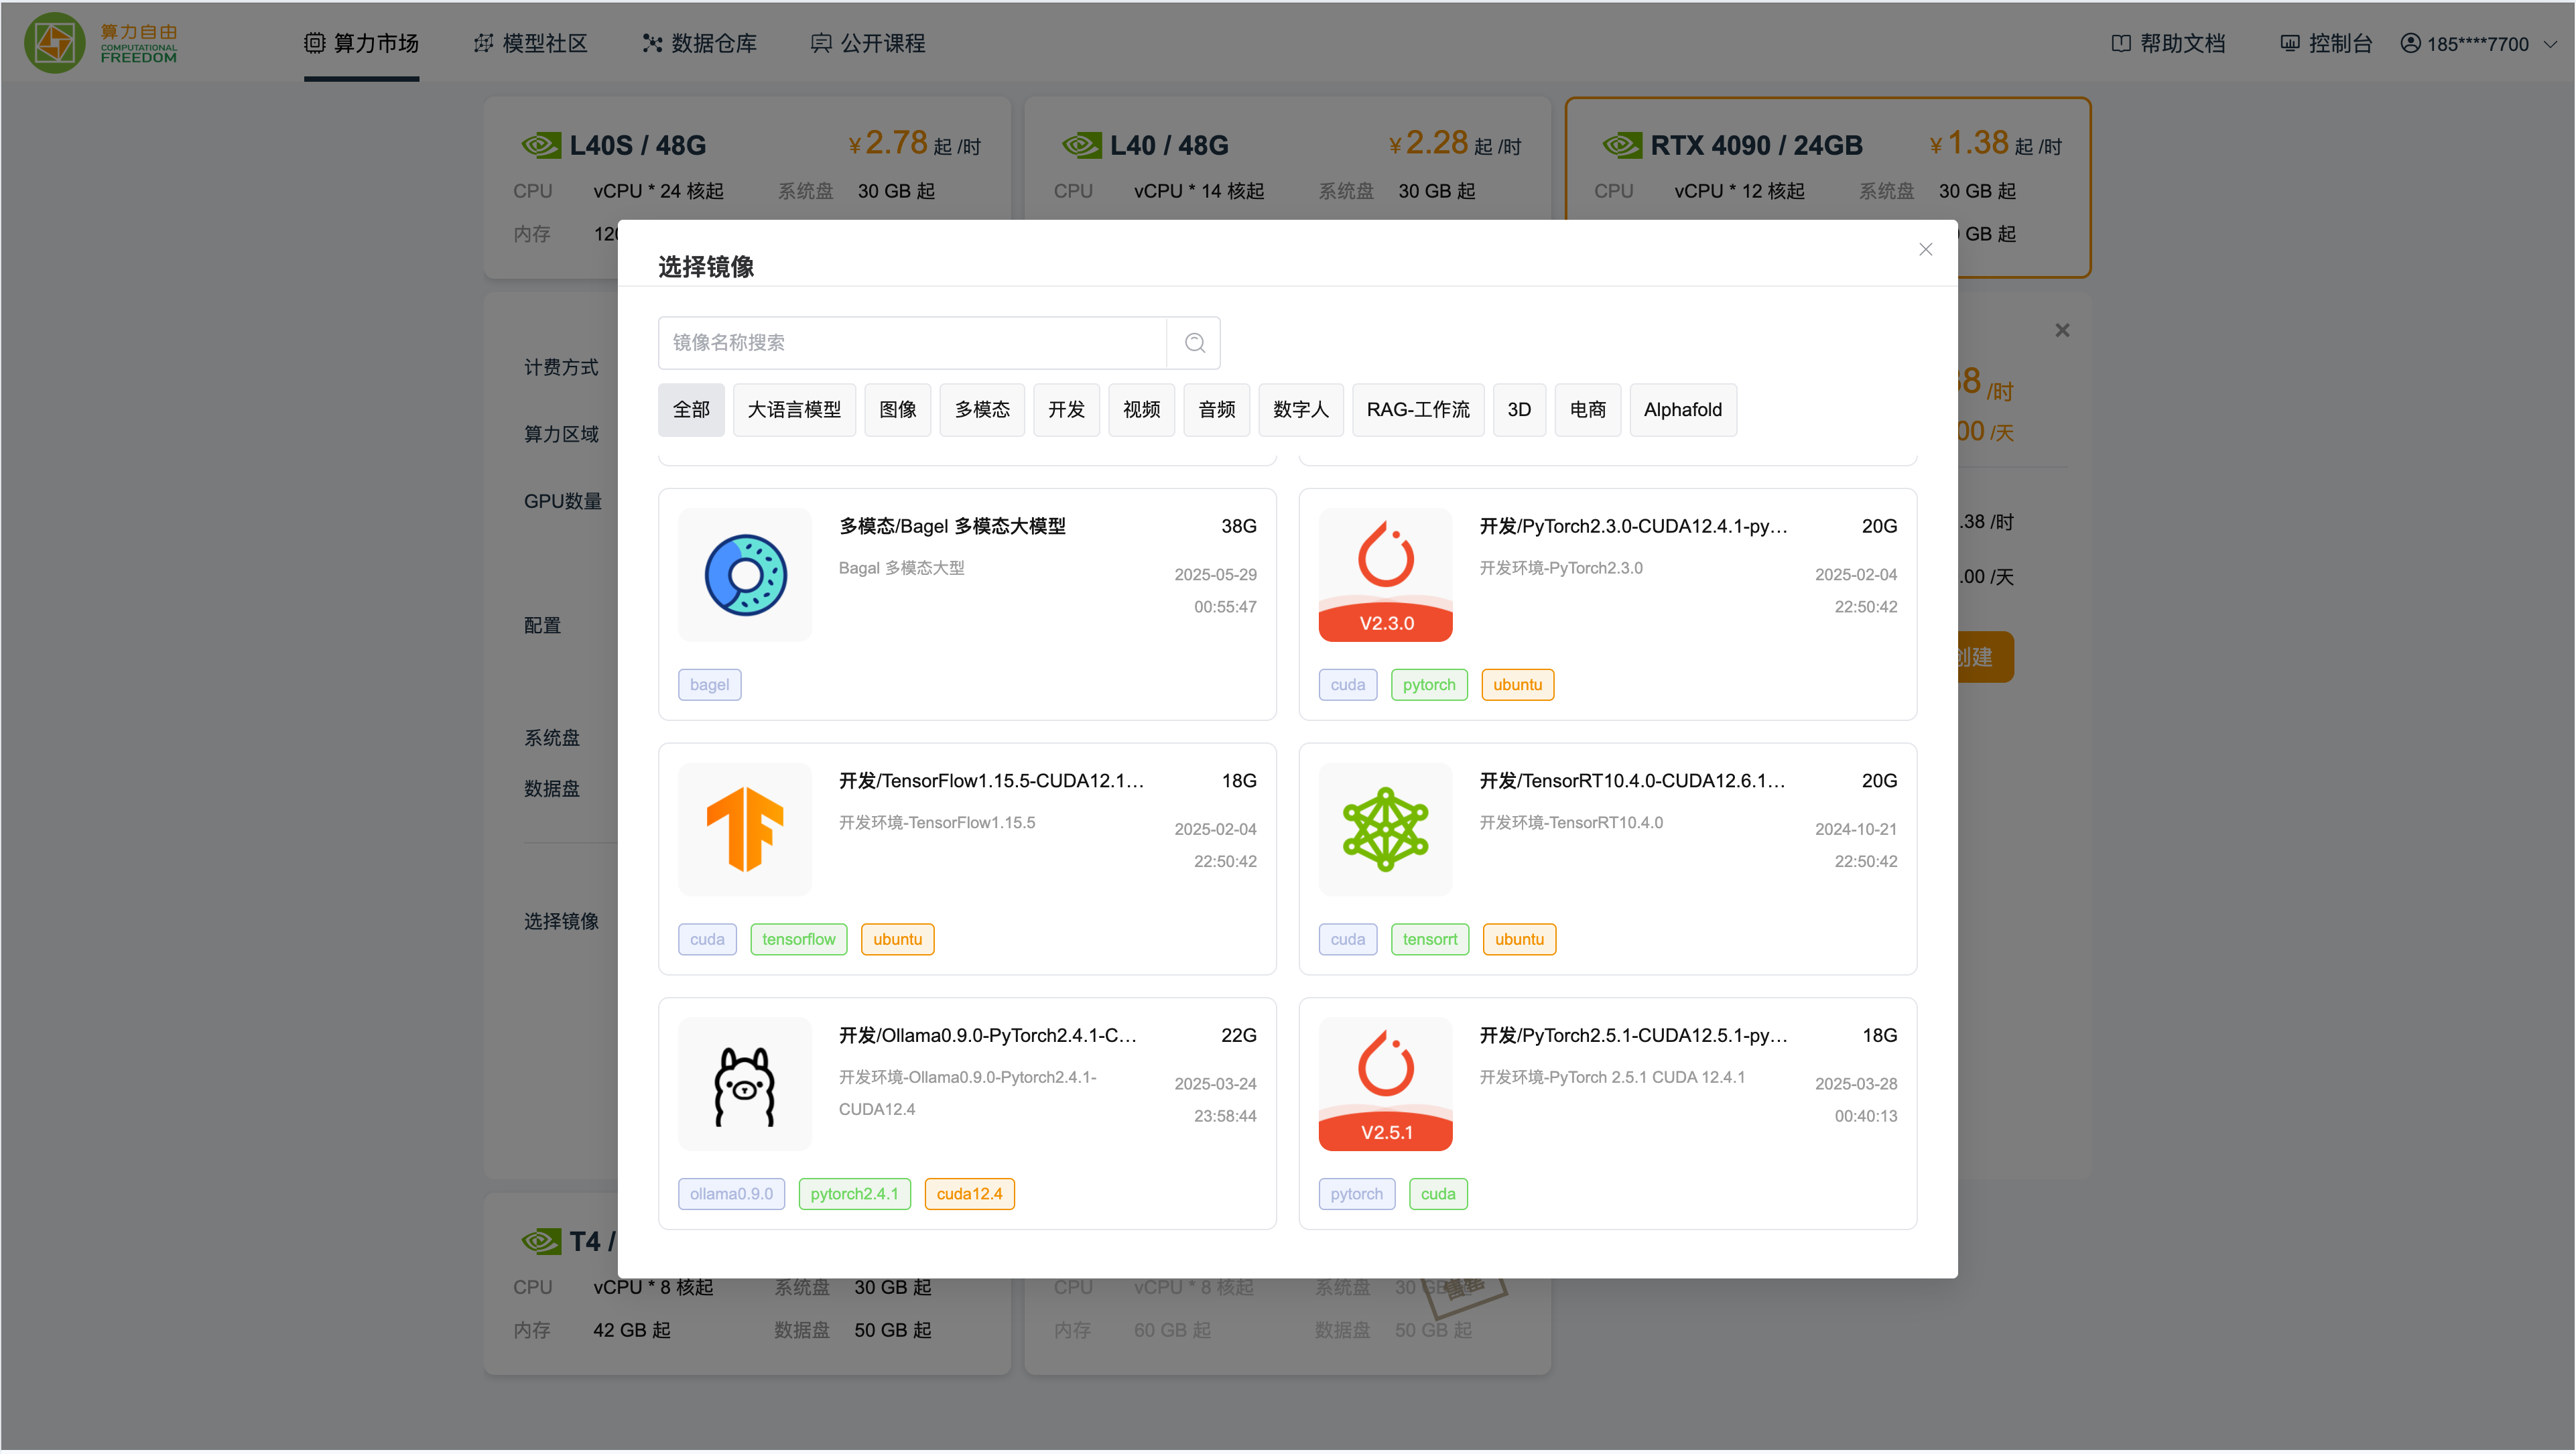The width and height of the screenshot is (2576, 1454).
Task: Select the TensorRT green logo icon
Action: pyautogui.click(x=1385, y=829)
